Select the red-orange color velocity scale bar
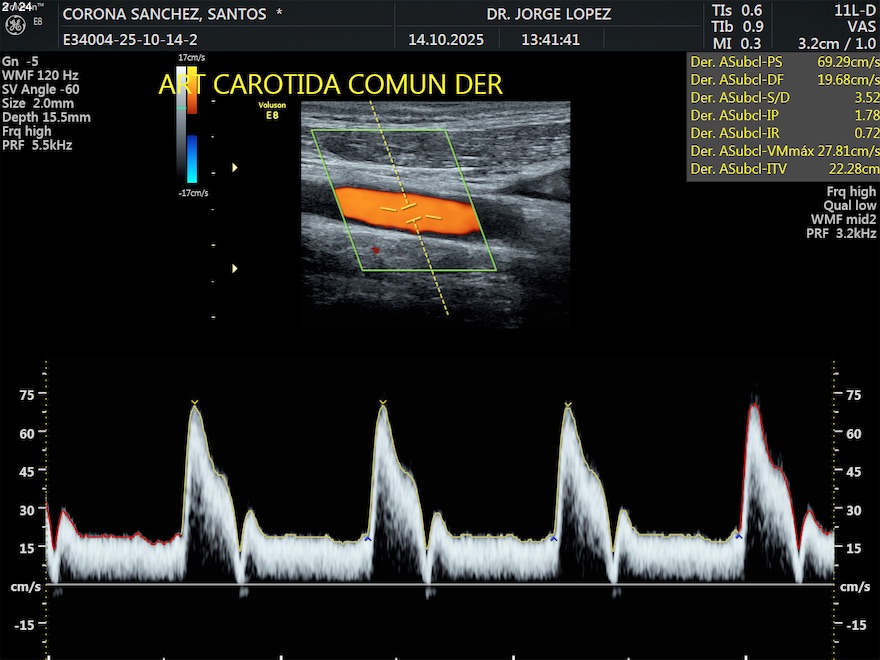Image resolution: width=880 pixels, height=660 pixels. pyautogui.click(x=192, y=90)
